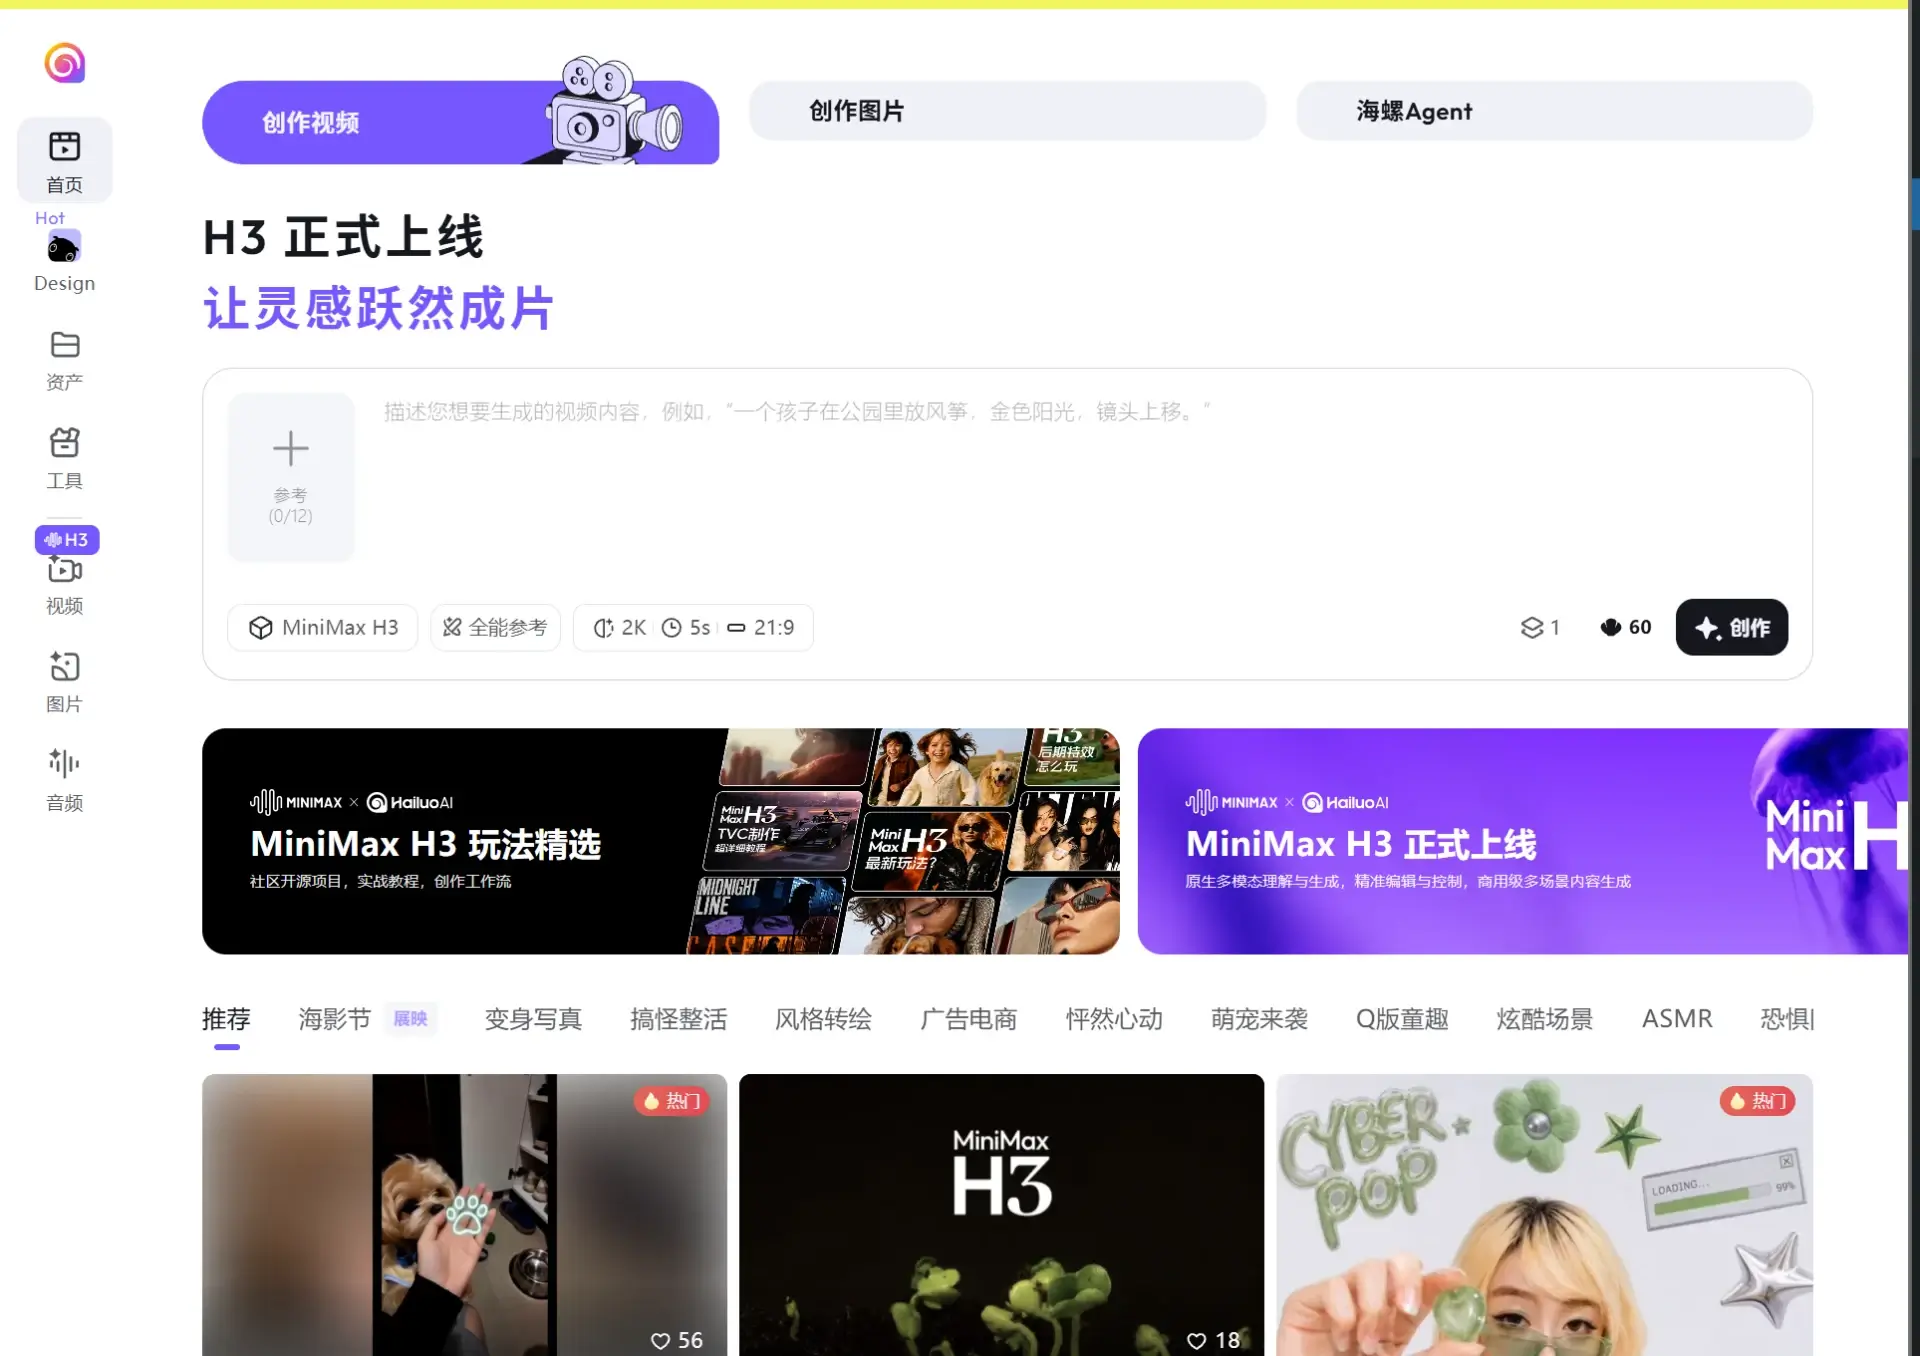This screenshot has width=1920, height=1356.
Task: Click the 热门 badge on dog video
Action: click(x=673, y=1101)
